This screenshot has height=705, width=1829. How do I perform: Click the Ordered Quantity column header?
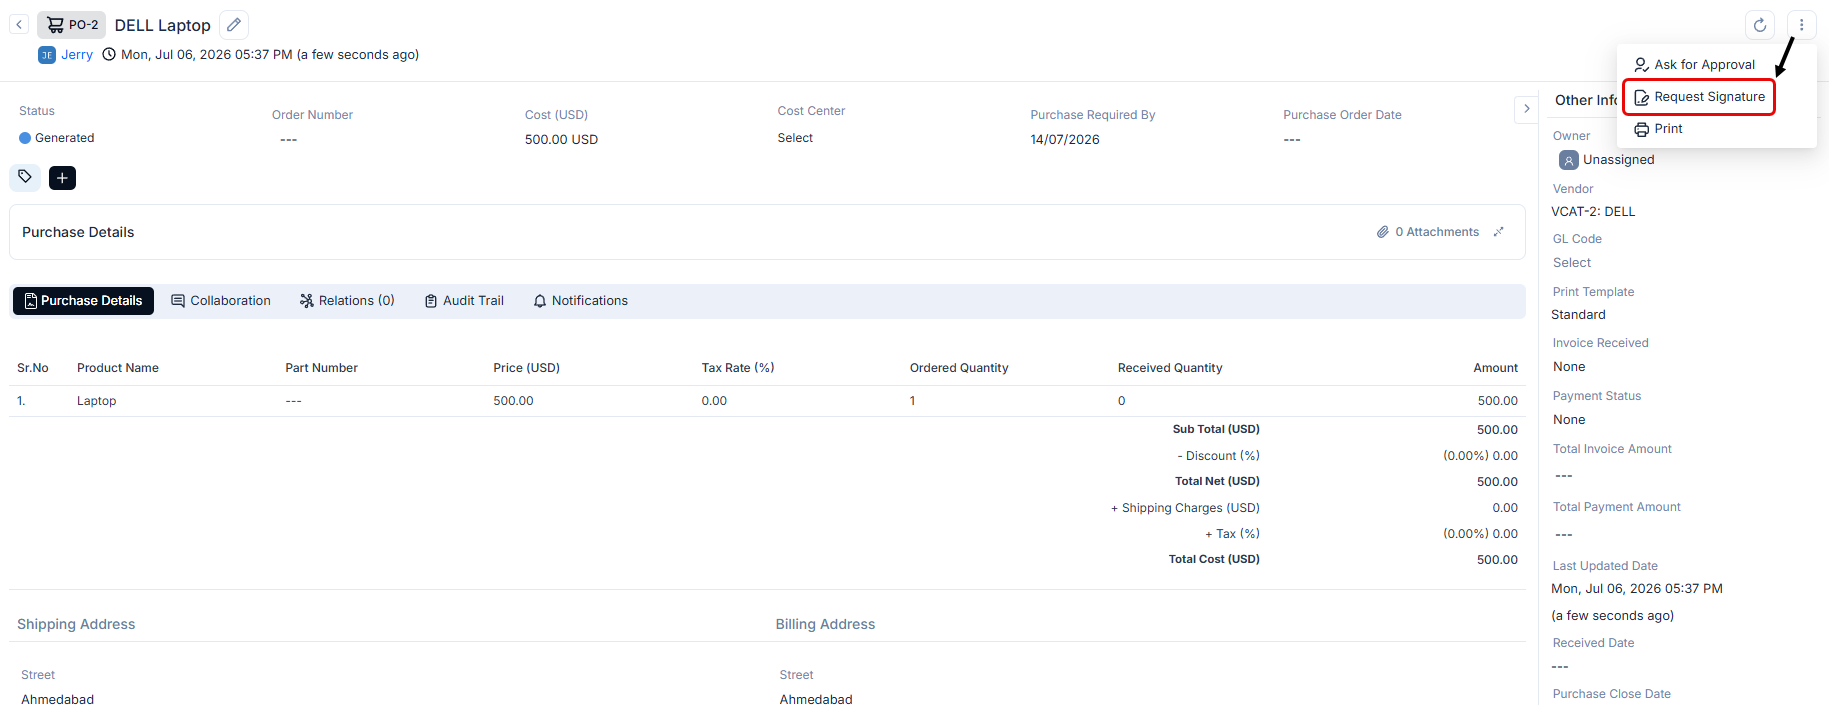pos(959,368)
